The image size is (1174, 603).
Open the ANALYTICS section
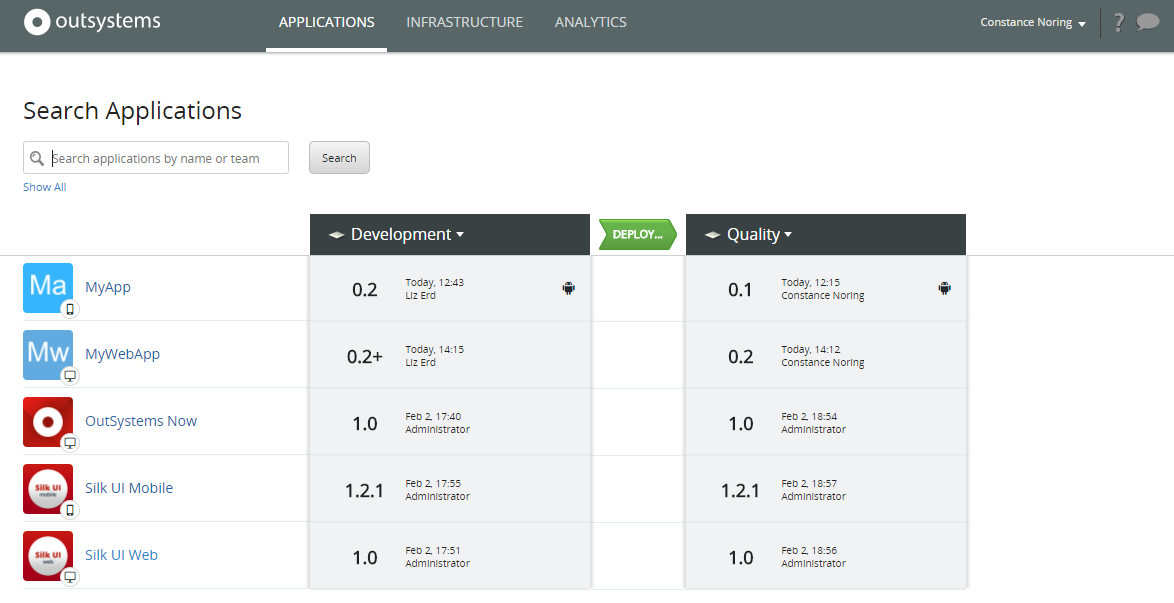pos(590,21)
